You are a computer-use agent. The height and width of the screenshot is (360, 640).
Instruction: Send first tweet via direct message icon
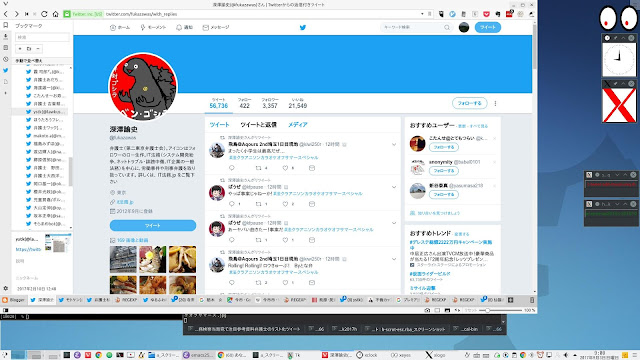click(312, 168)
